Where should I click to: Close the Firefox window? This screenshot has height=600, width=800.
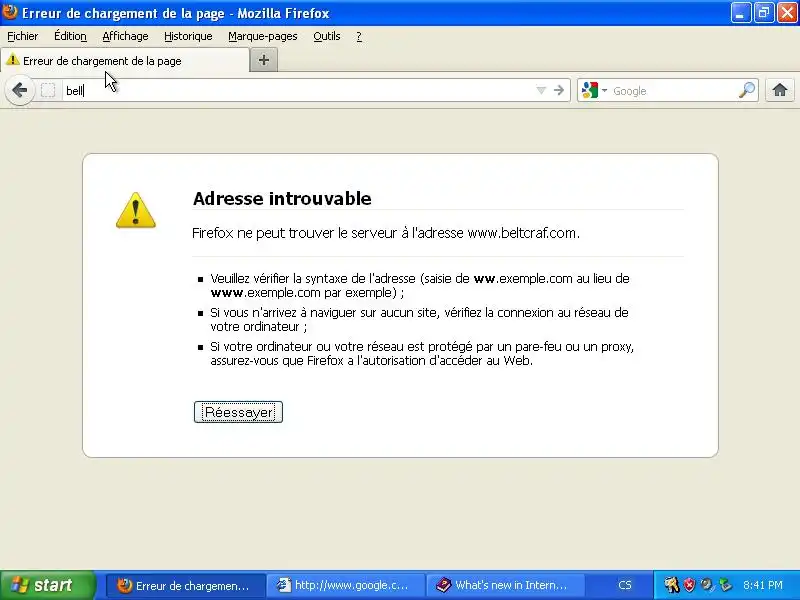point(787,13)
